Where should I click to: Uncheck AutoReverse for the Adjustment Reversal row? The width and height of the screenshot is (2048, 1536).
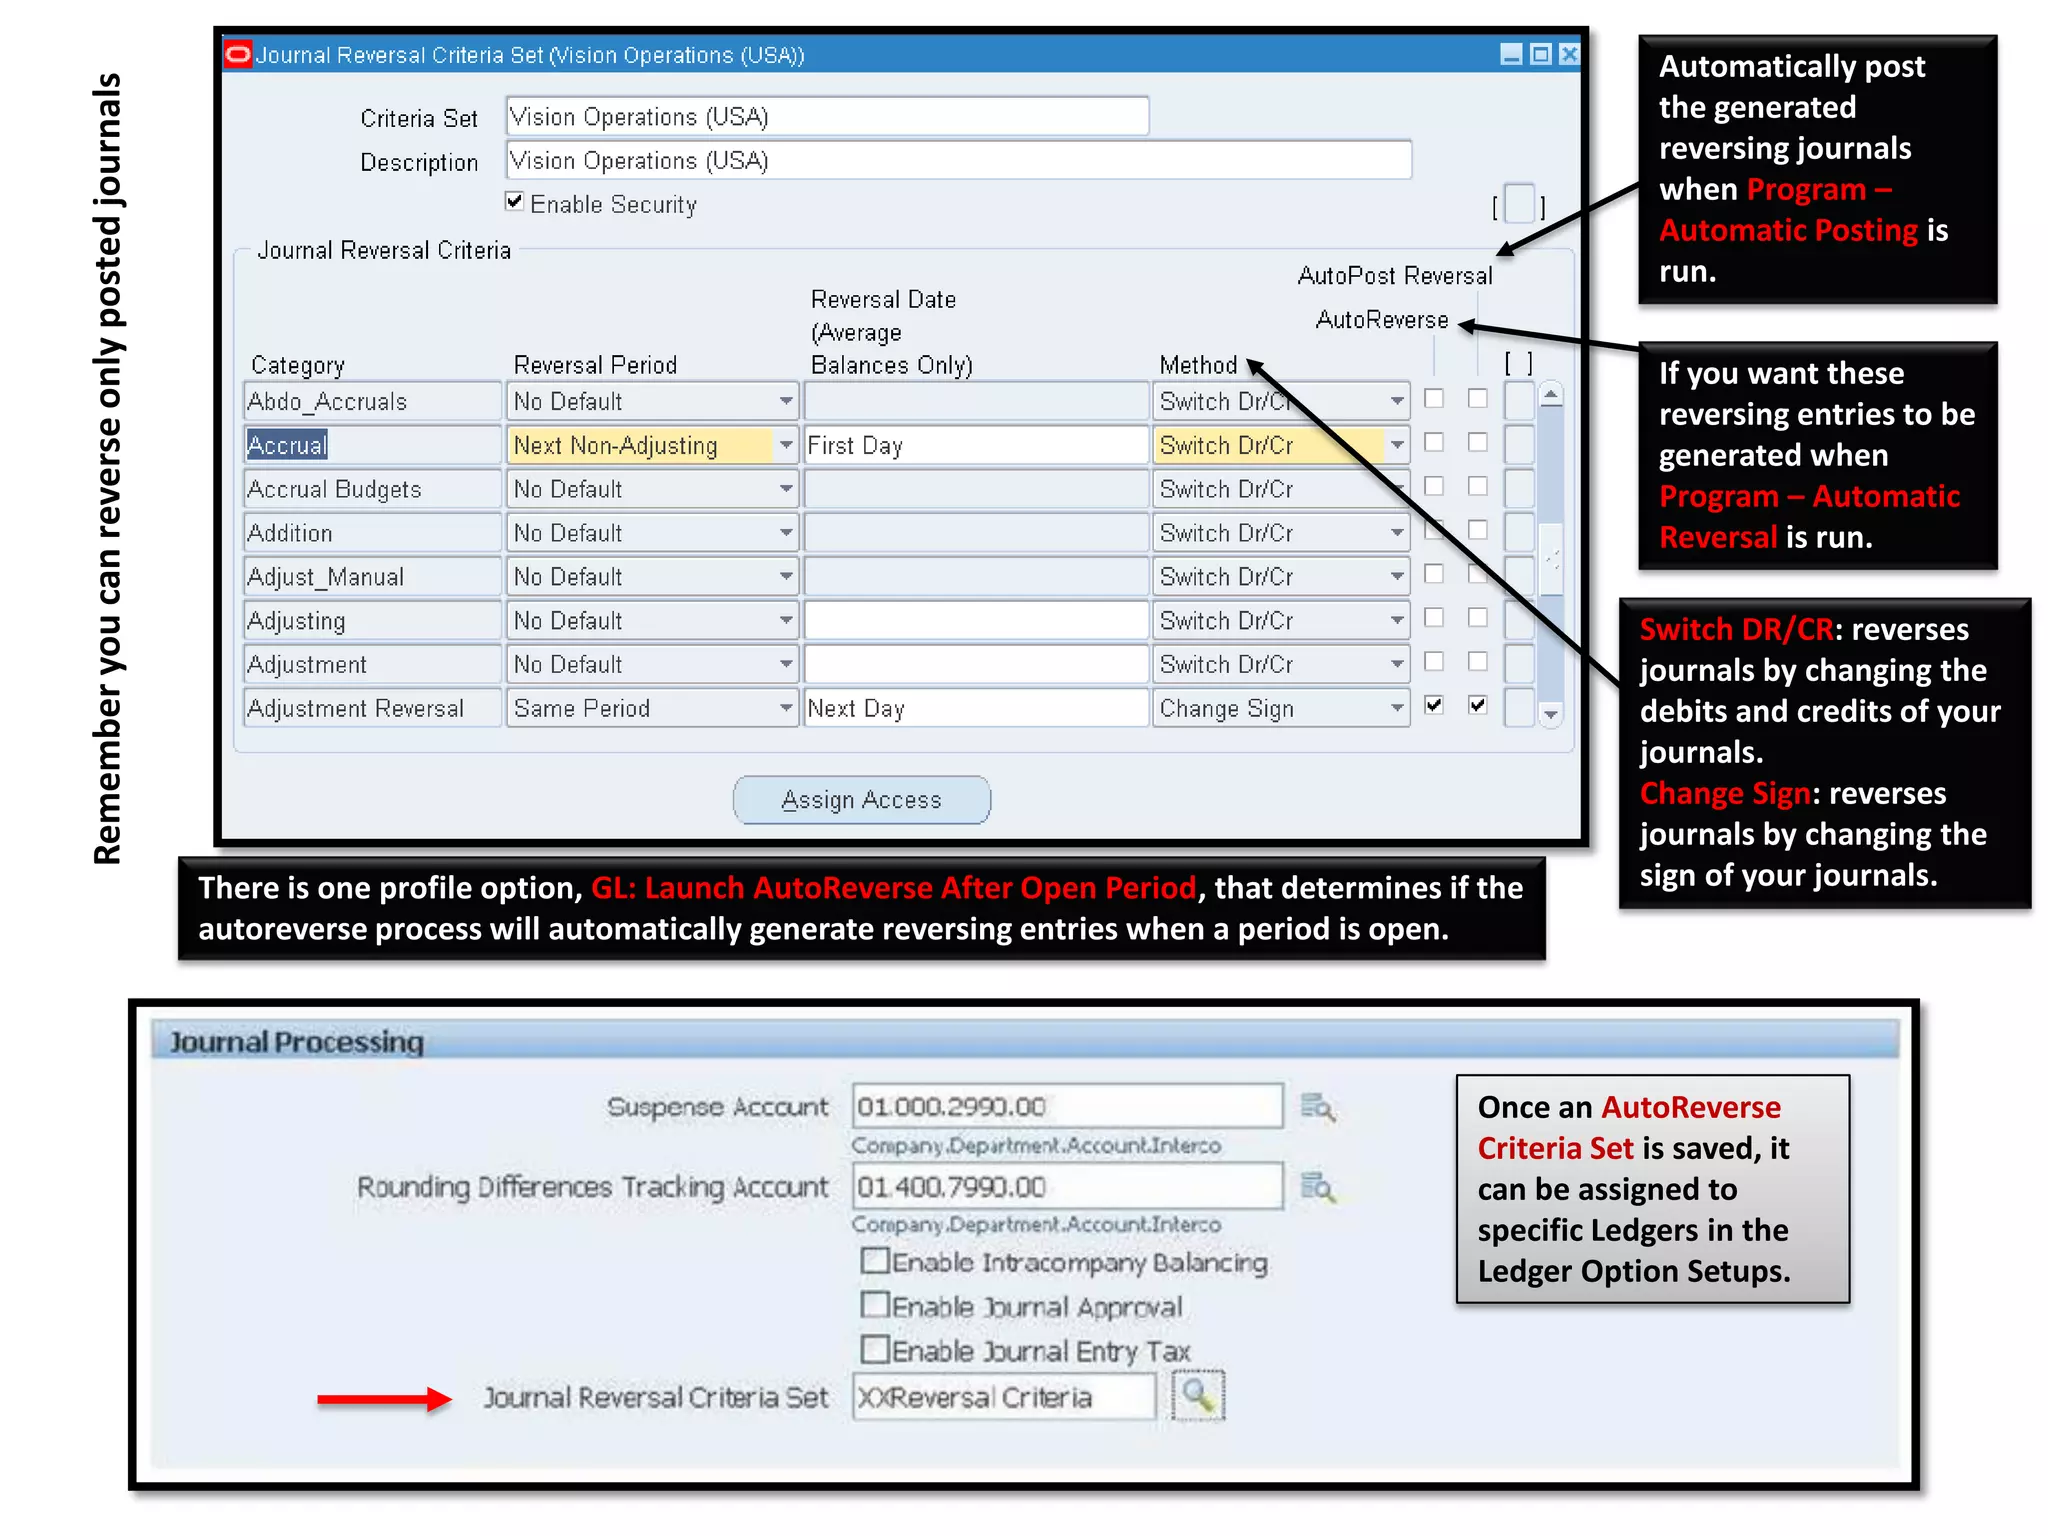1434,705
